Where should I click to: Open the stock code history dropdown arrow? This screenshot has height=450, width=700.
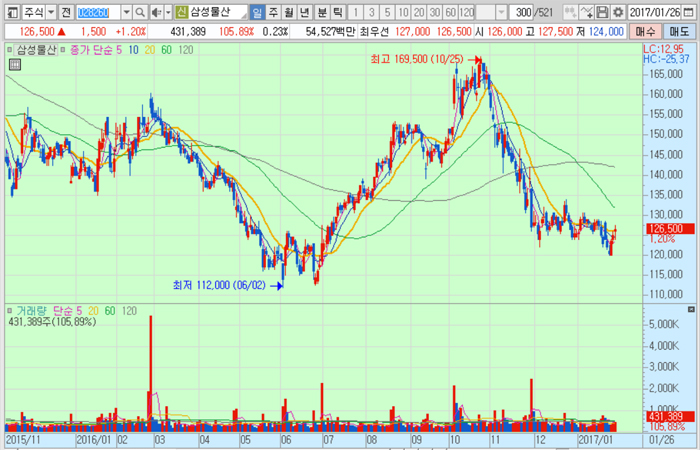(126, 12)
